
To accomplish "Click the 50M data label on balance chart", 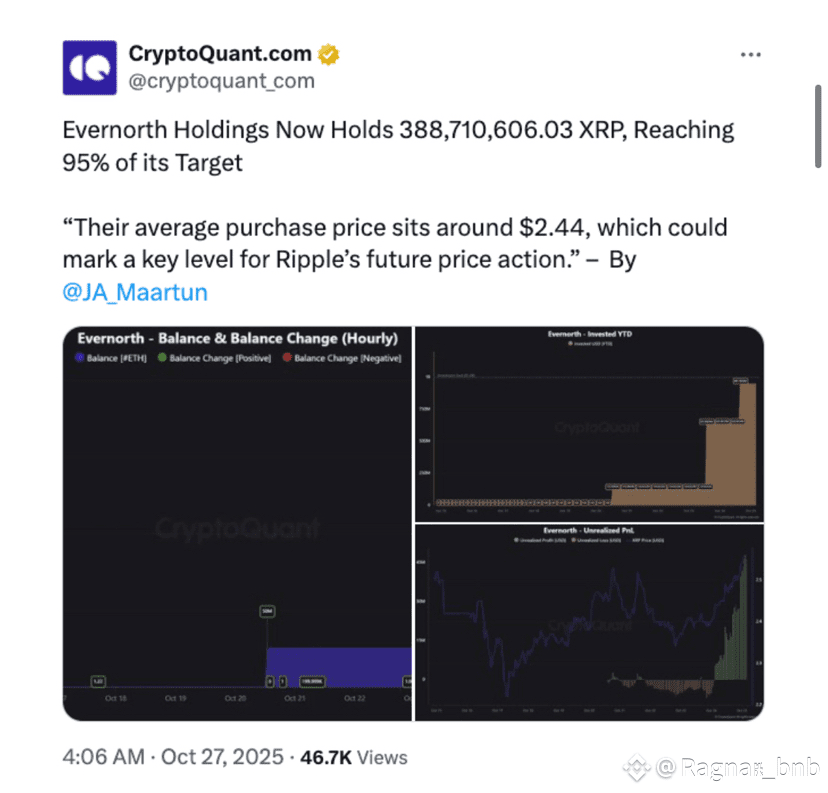I will [267, 611].
